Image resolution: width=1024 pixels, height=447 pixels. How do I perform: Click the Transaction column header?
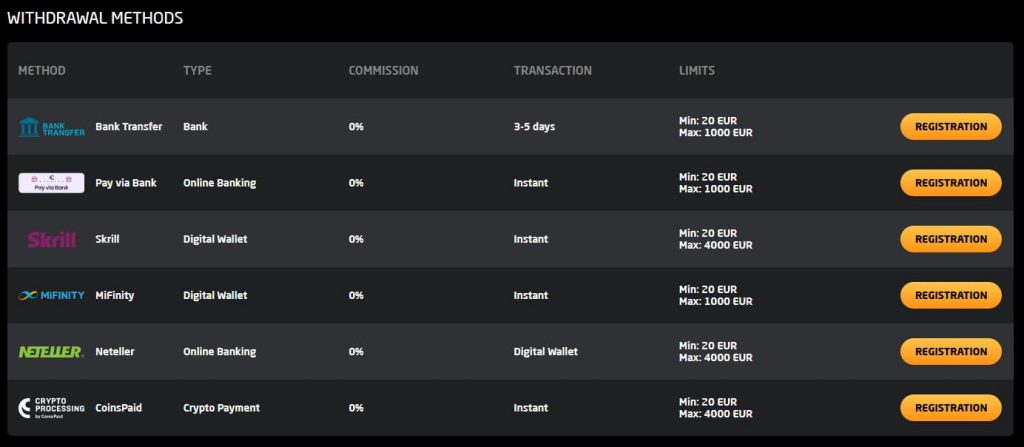click(x=552, y=71)
